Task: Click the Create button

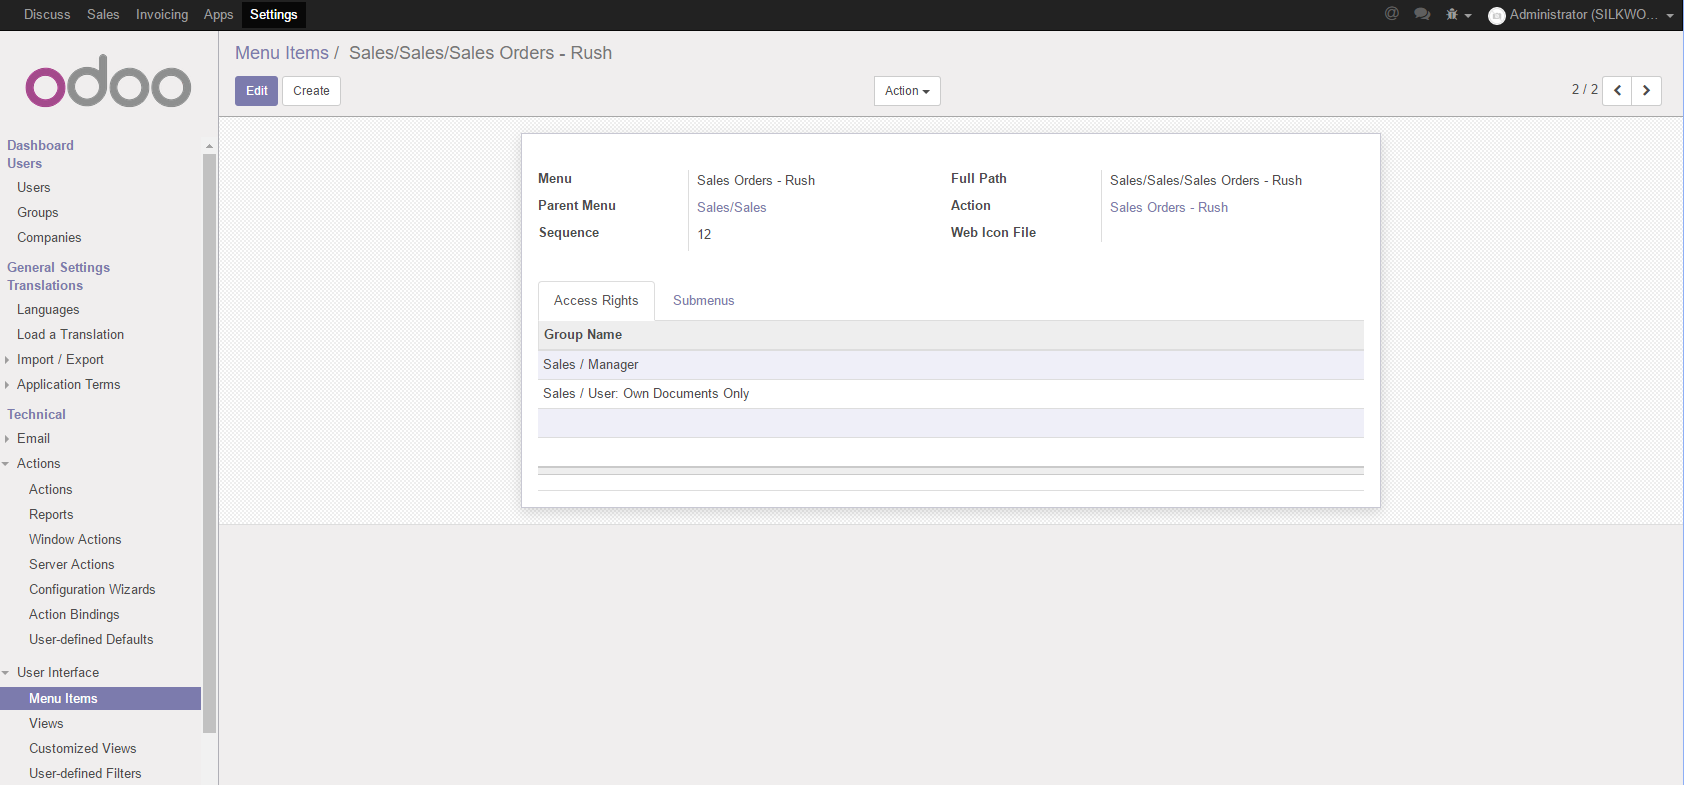Action: [x=311, y=91]
